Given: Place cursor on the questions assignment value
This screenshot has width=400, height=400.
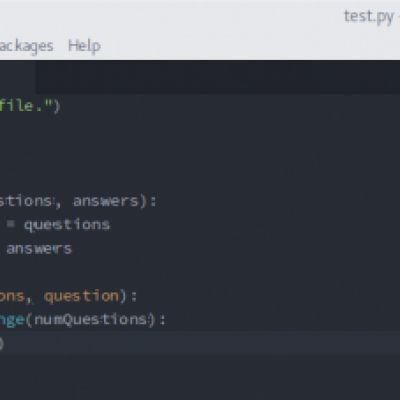Looking at the screenshot, I should [x=67, y=225].
